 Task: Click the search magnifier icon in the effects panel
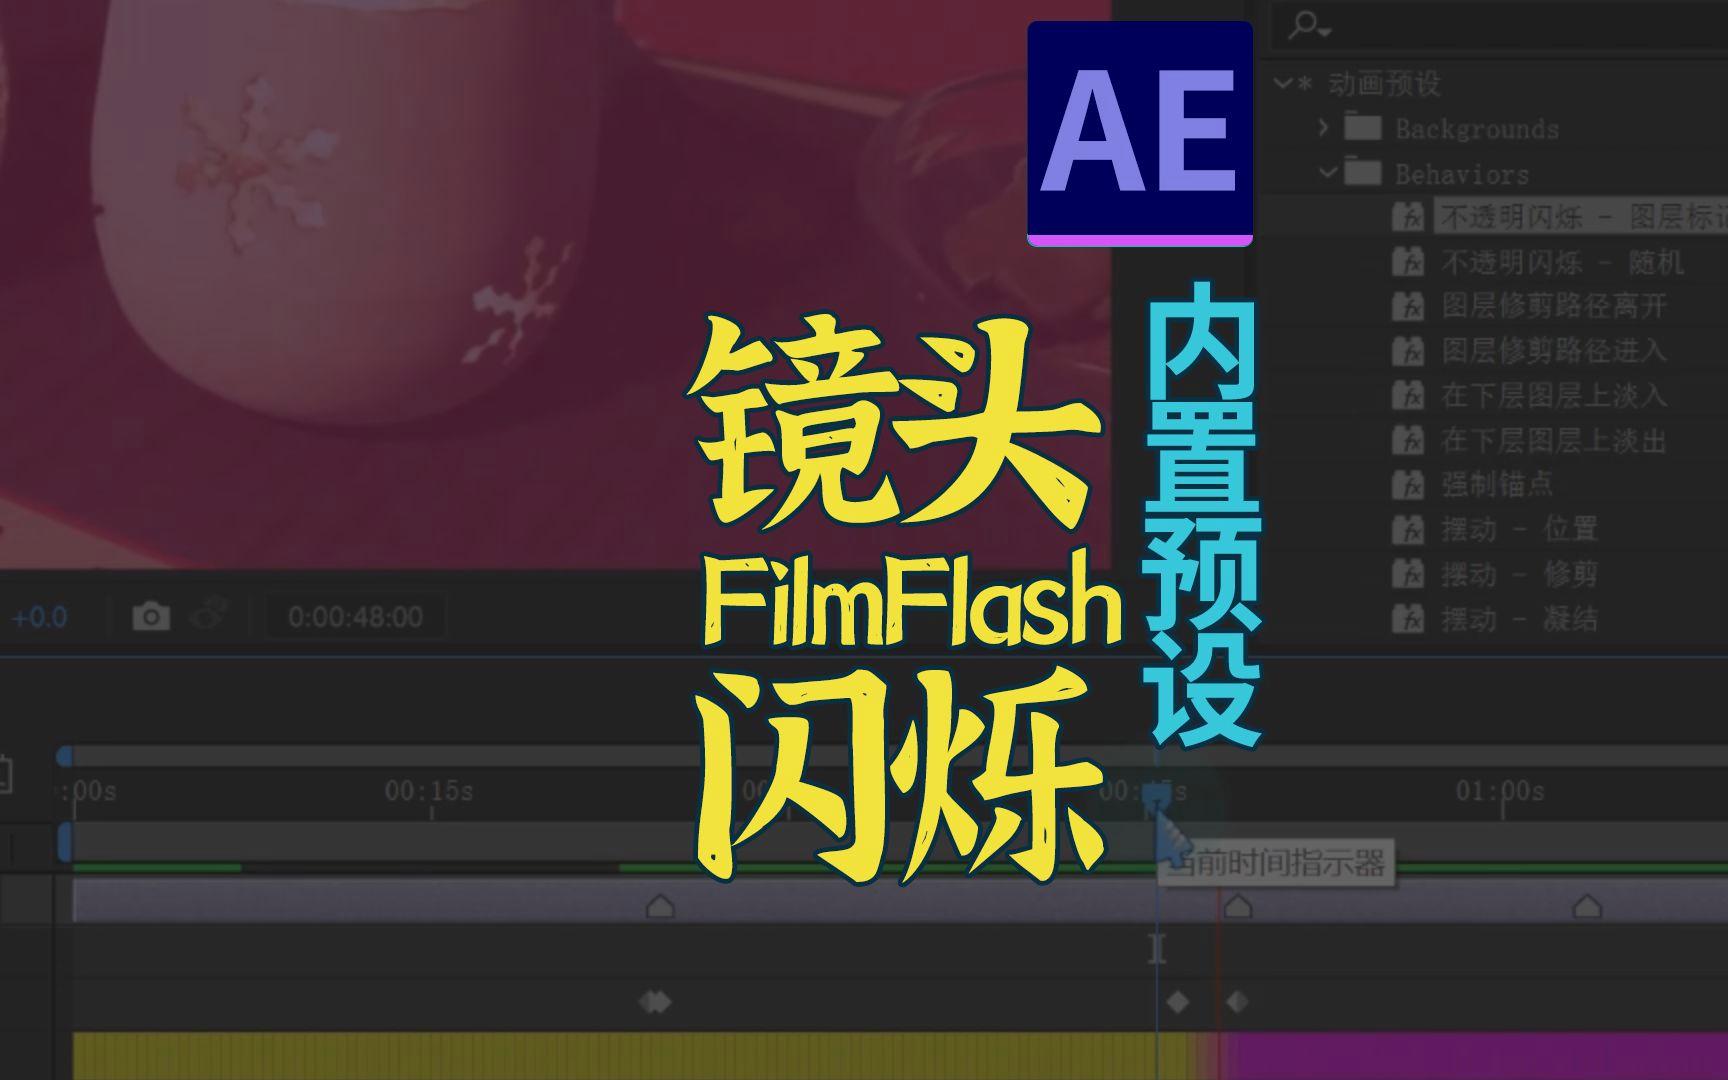(x=1309, y=26)
